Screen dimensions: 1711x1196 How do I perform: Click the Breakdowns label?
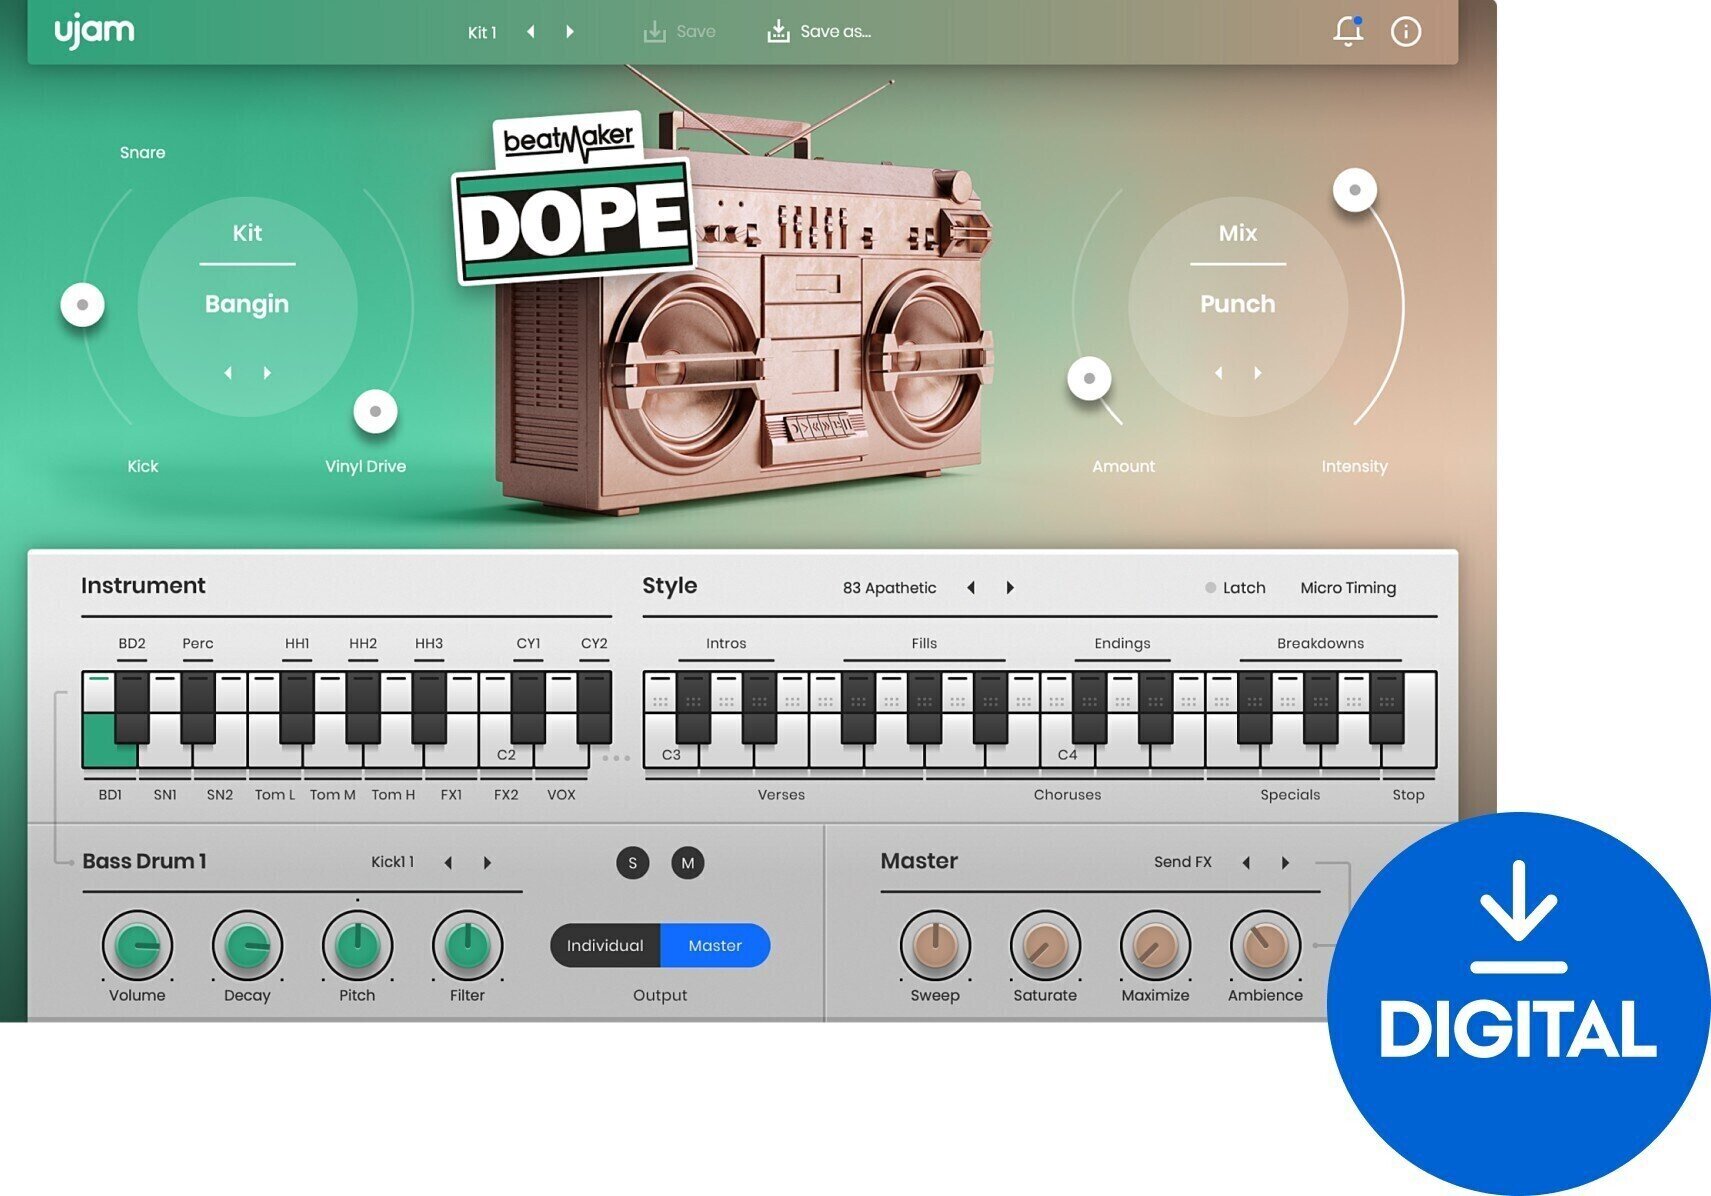point(1320,643)
